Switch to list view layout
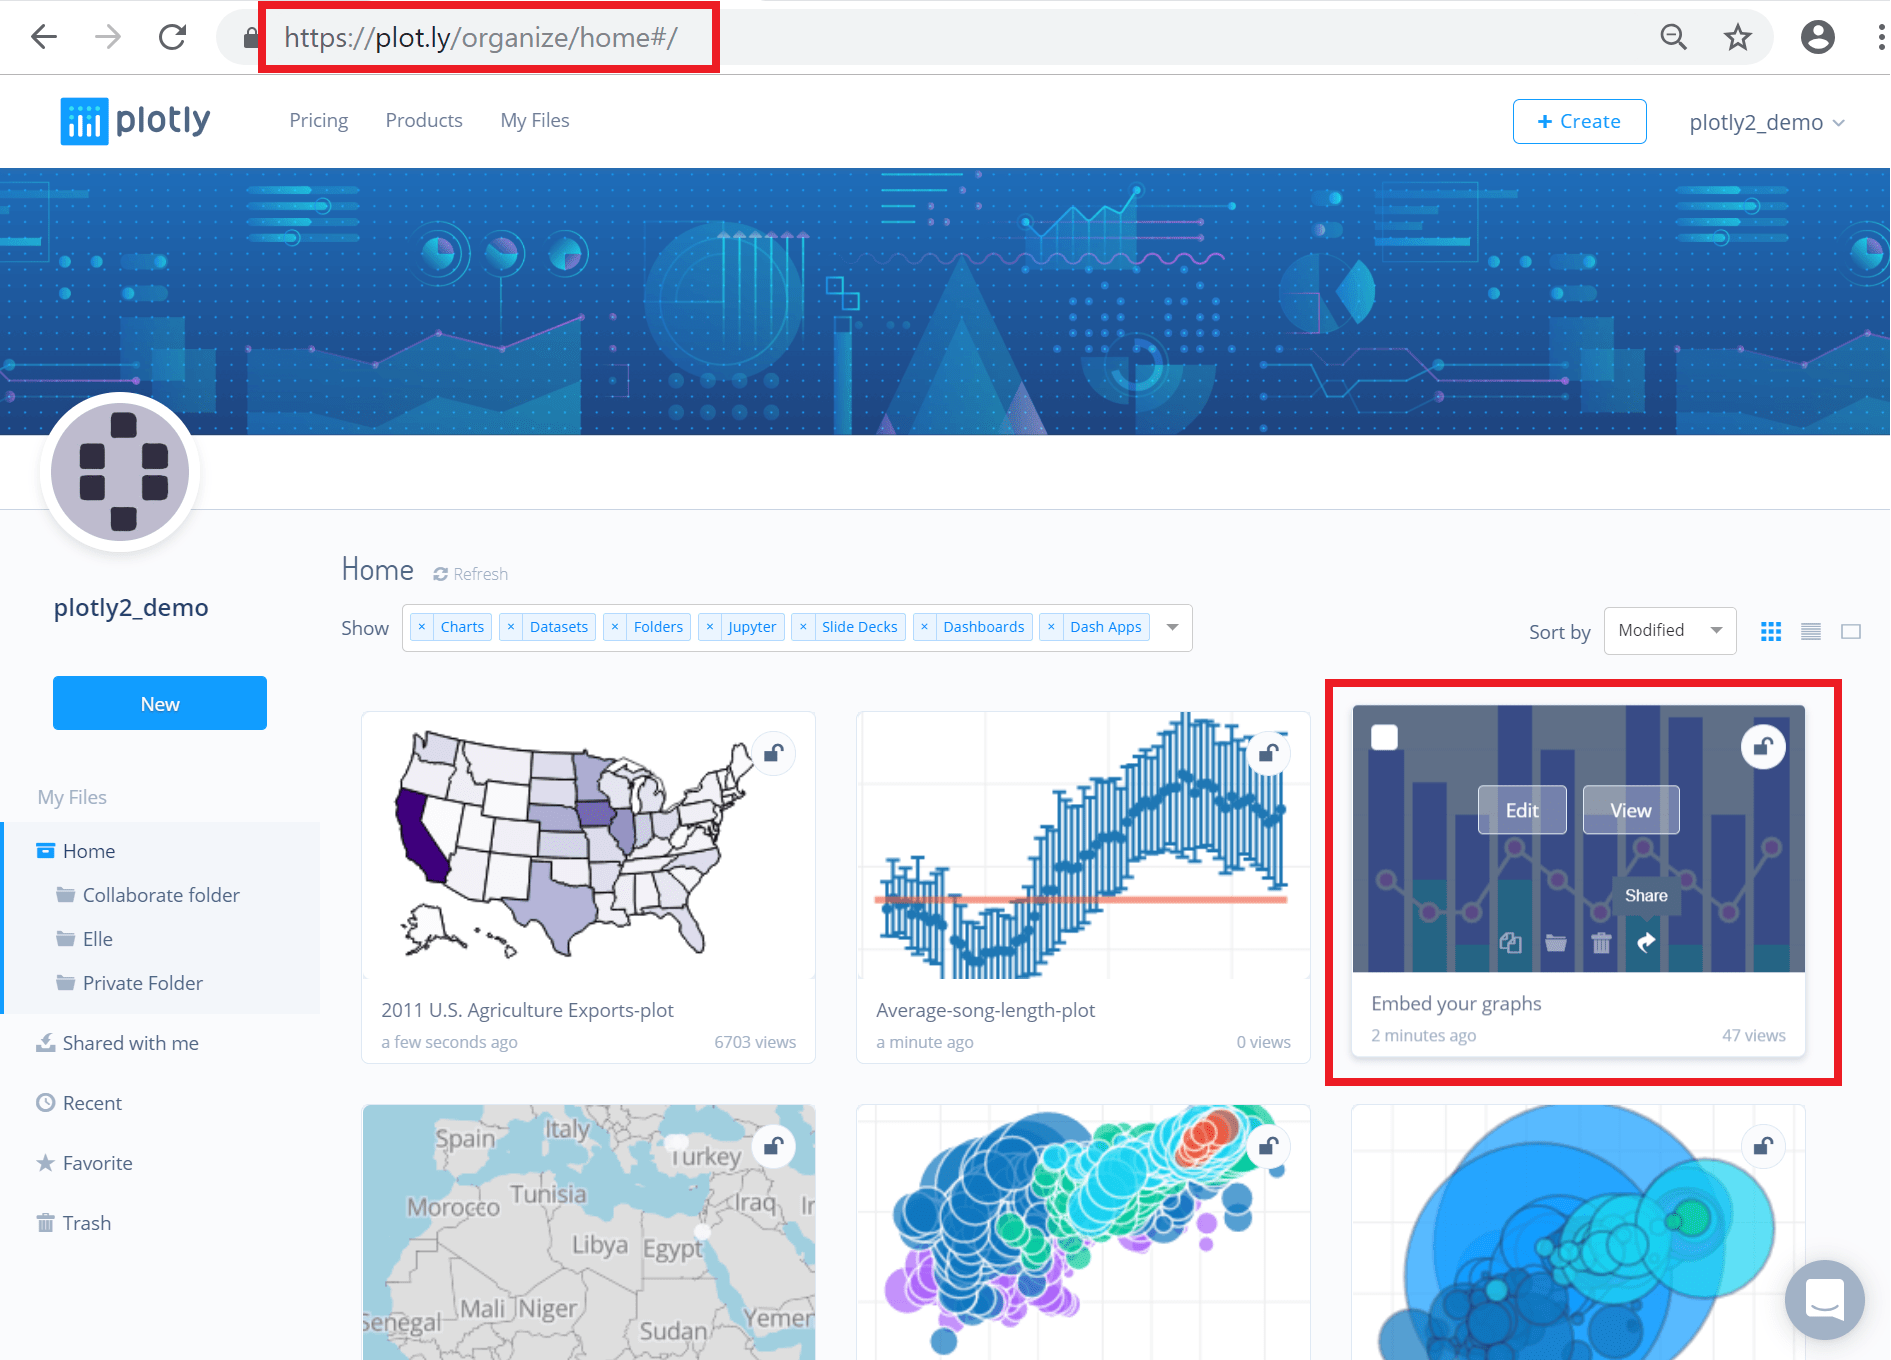Screen dimensions: 1891x1360 1811,631
